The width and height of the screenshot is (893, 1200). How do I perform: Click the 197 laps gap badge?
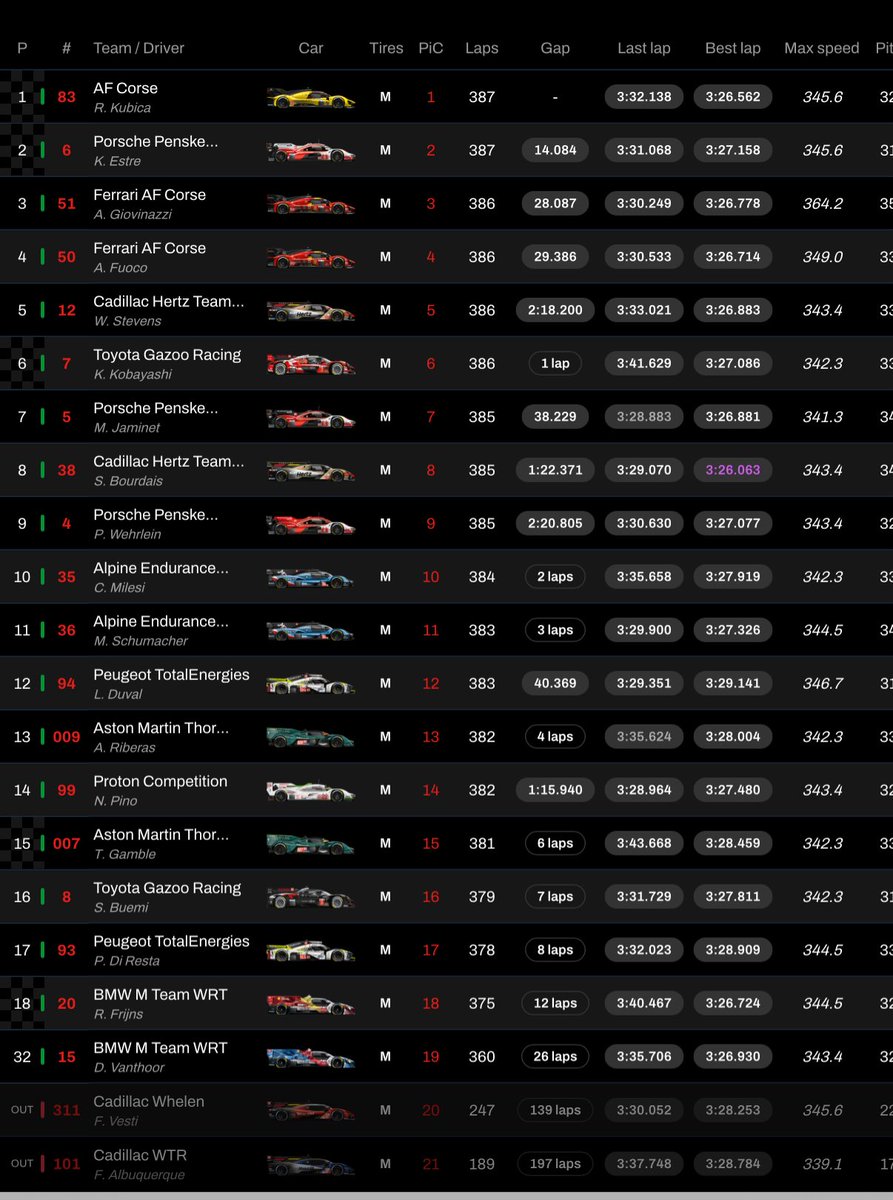click(x=555, y=1163)
